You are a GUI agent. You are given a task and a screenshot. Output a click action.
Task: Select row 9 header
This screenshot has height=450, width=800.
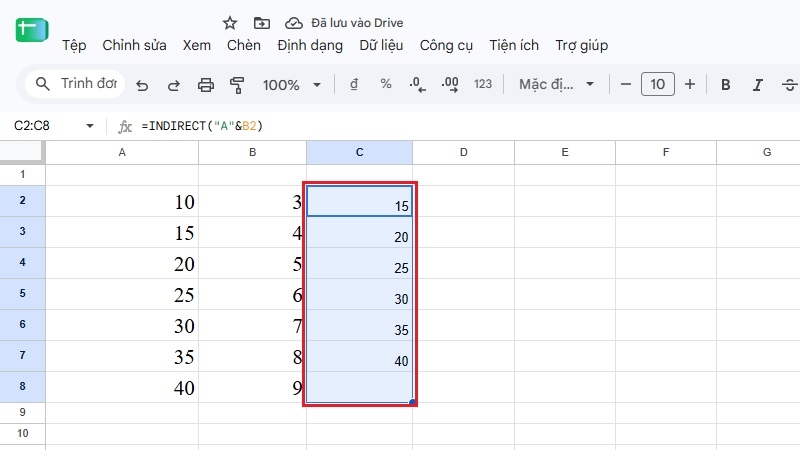22,413
